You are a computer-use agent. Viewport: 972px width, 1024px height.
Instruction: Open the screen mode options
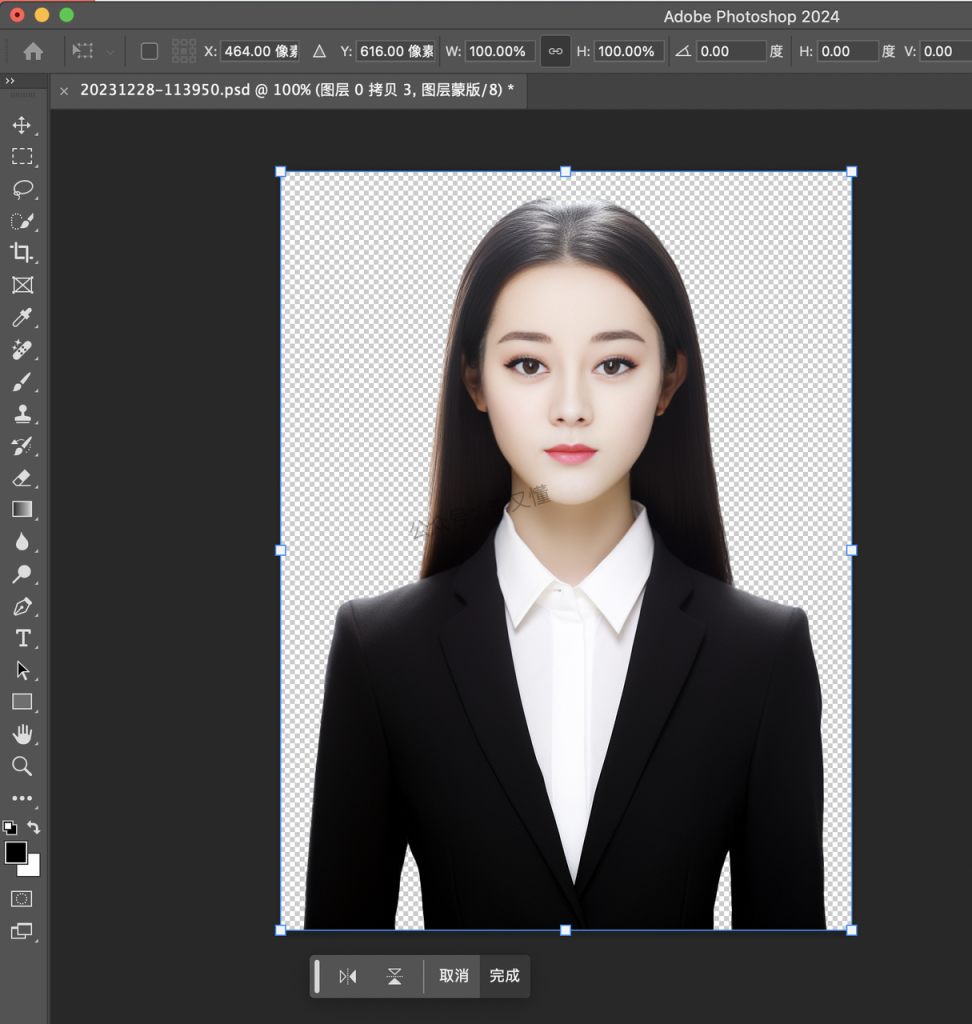pos(21,931)
